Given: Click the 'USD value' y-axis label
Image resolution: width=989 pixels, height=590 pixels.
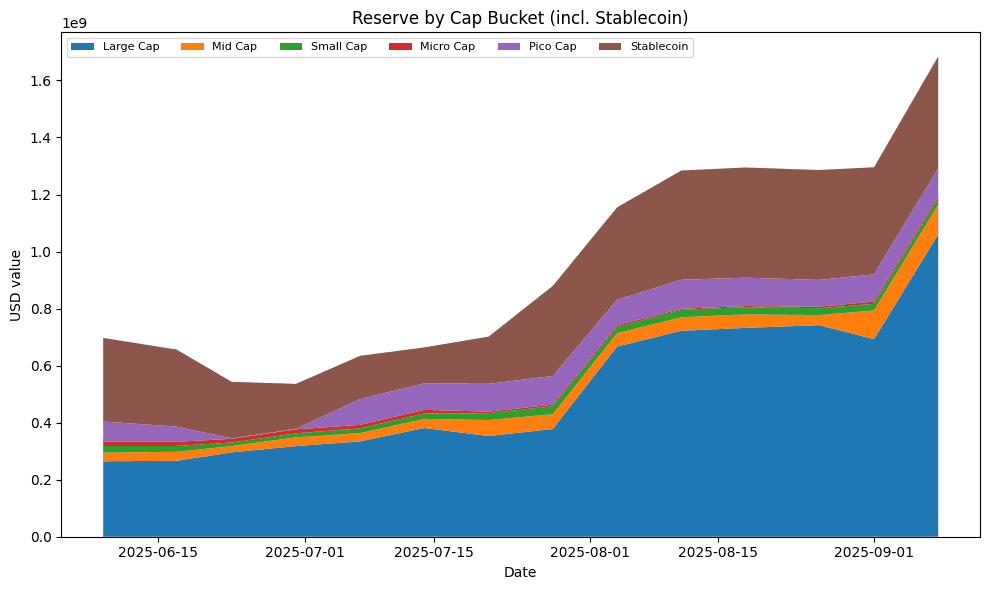Looking at the screenshot, I should click(x=16, y=285).
